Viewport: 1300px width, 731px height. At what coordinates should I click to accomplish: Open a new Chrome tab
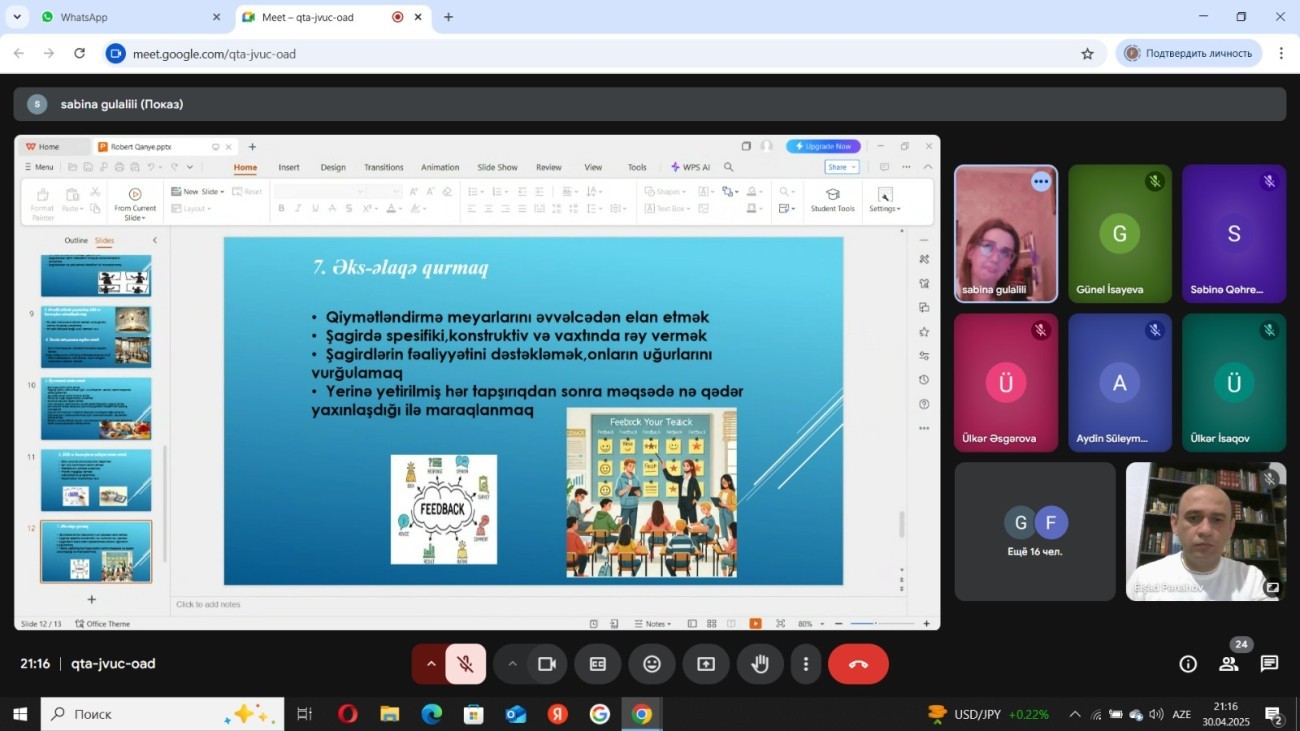(448, 17)
